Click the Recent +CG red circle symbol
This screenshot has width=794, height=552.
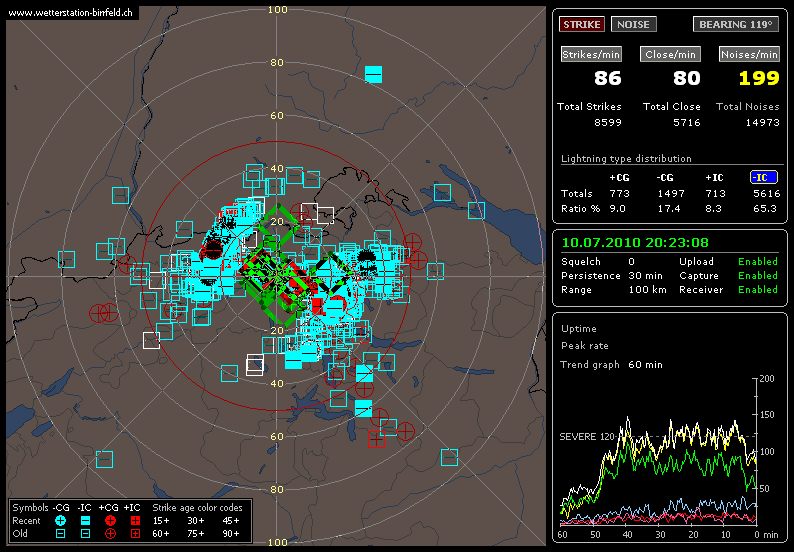coord(110,521)
